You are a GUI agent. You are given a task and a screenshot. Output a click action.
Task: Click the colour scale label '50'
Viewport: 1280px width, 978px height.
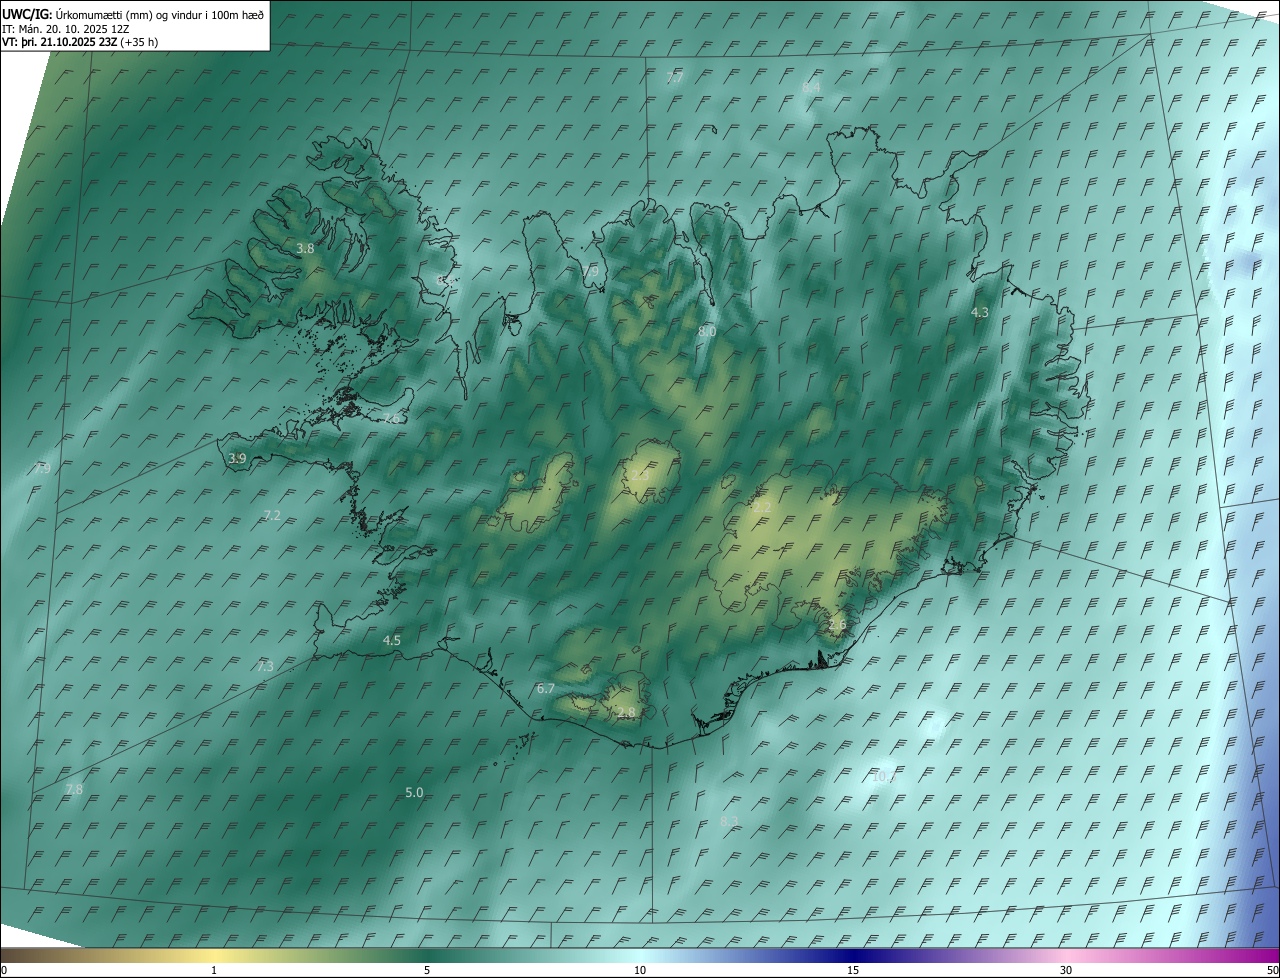click(x=1272, y=970)
